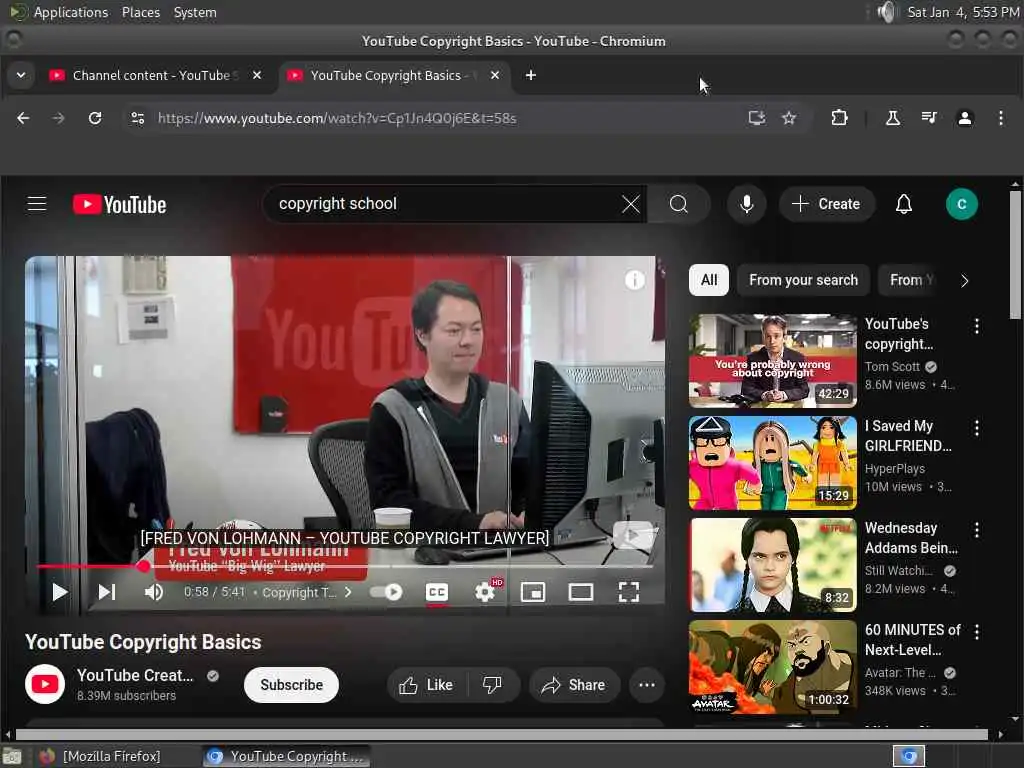Go back in browser history
The height and width of the screenshot is (768, 1024).
23,118
